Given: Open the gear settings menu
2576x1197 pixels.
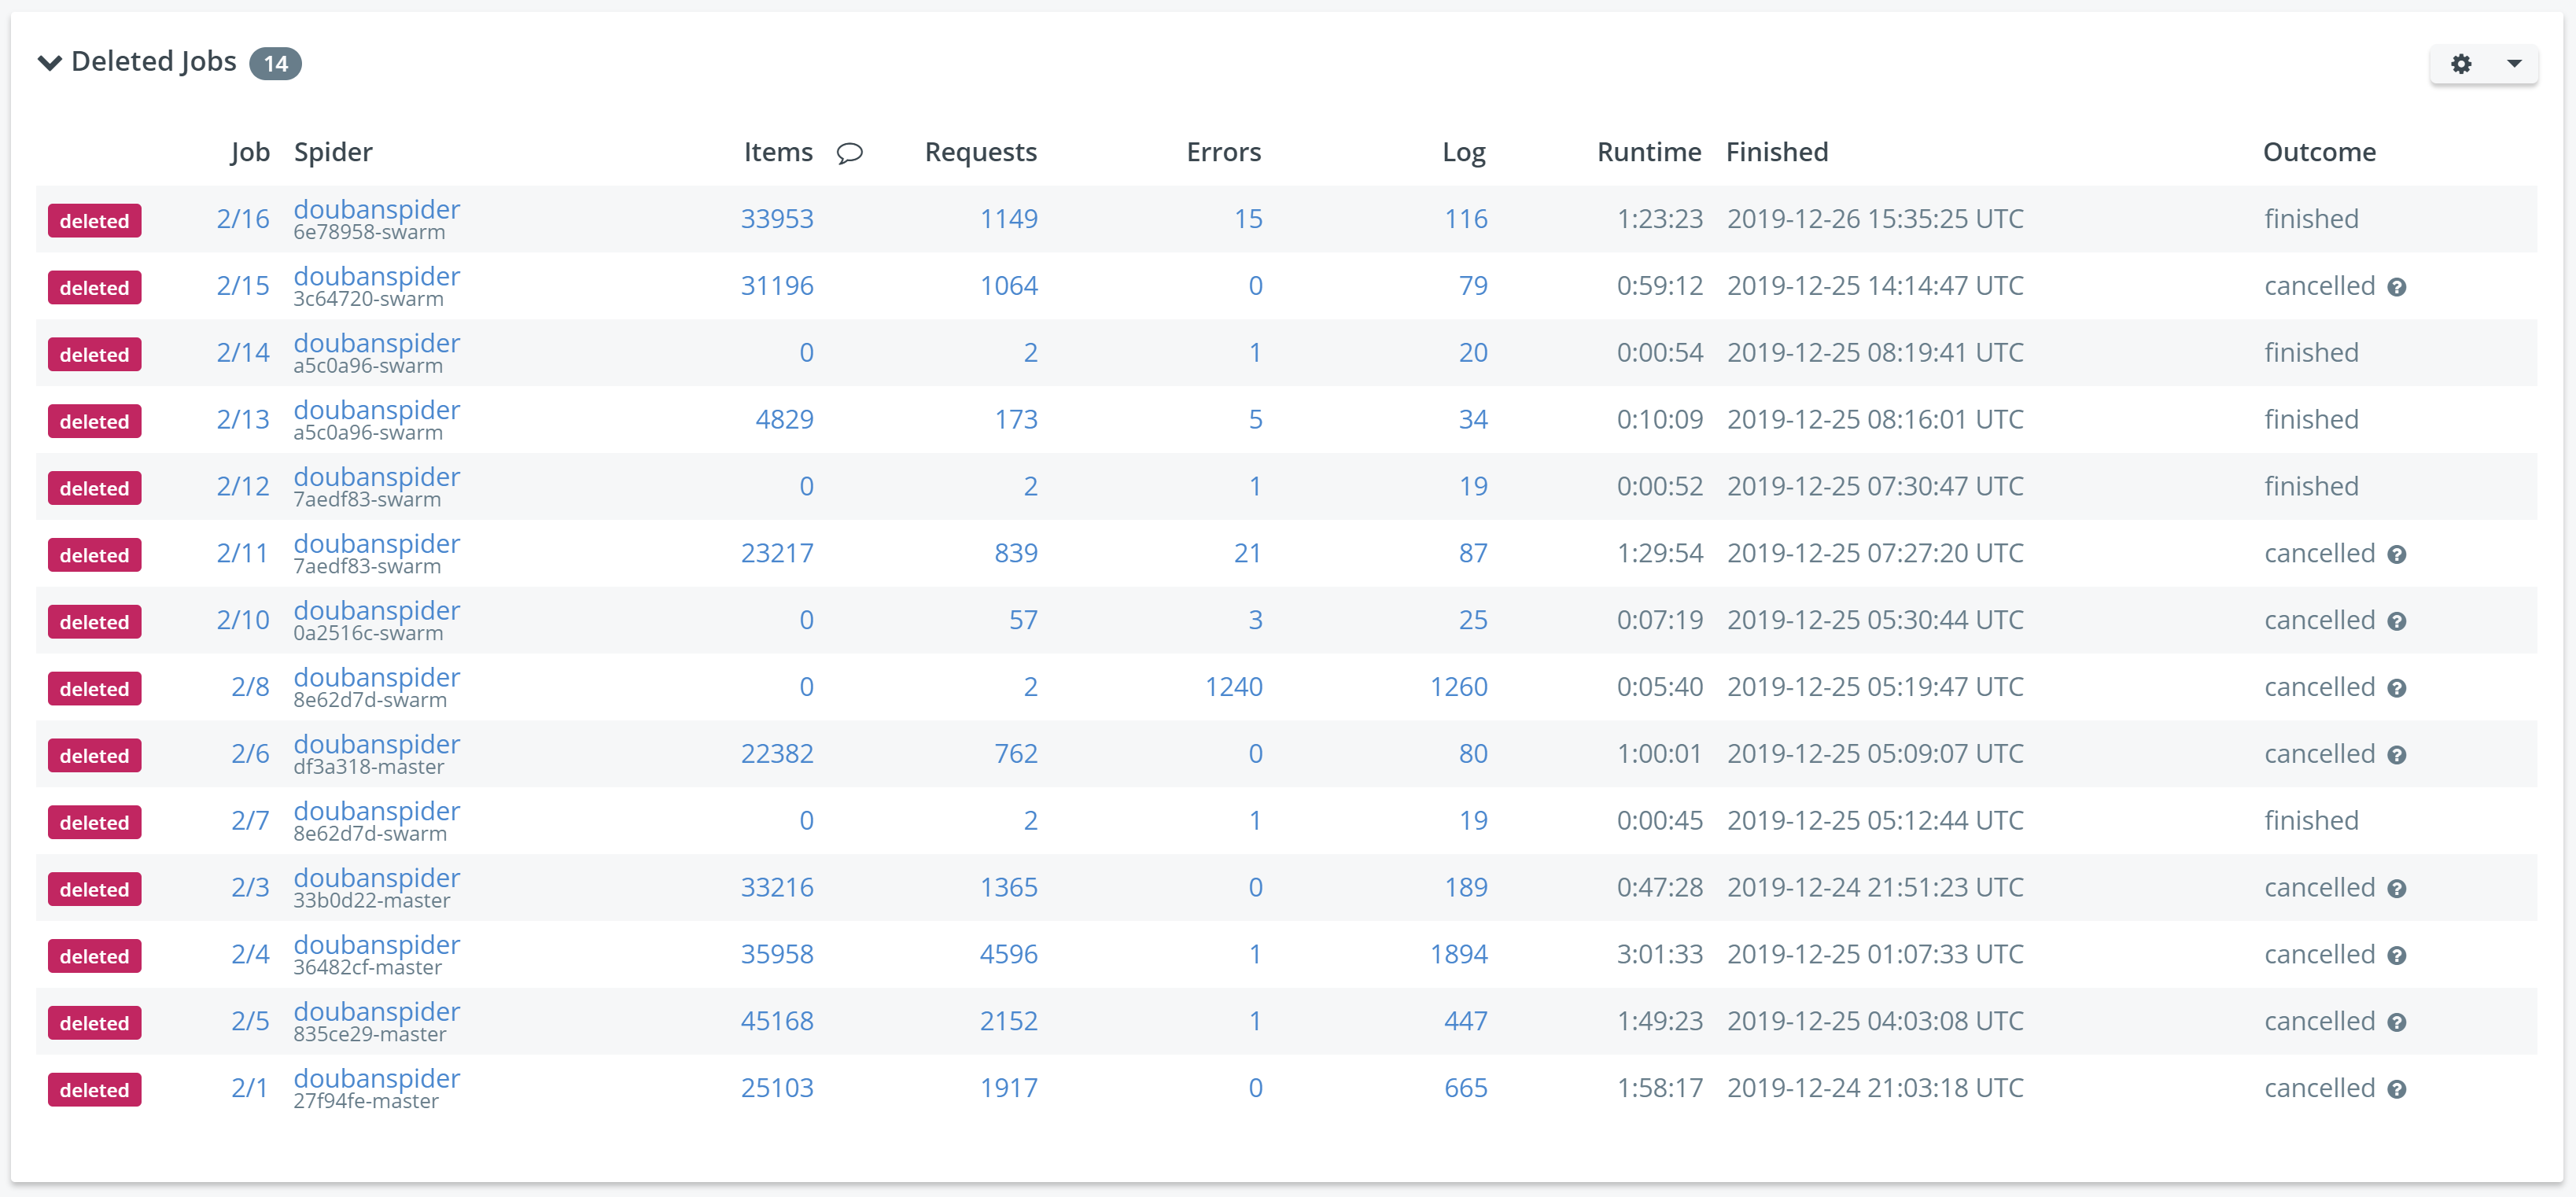Looking at the screenshot, I should click(x=2461, y=64).
